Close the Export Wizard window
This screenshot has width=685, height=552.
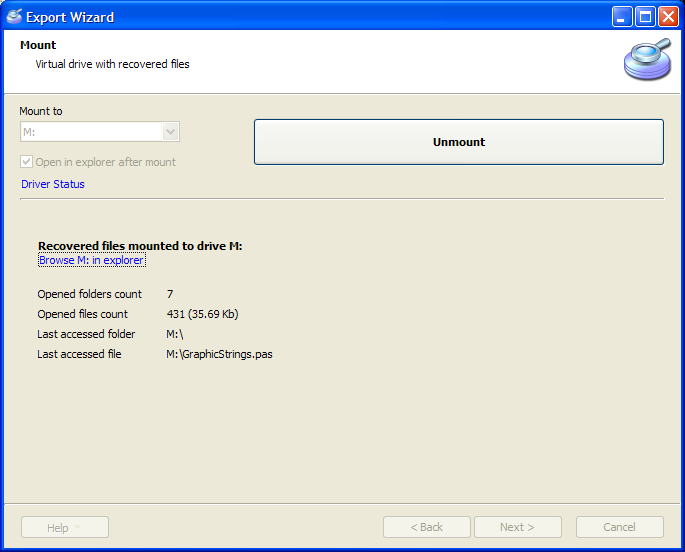click(668, 17)
